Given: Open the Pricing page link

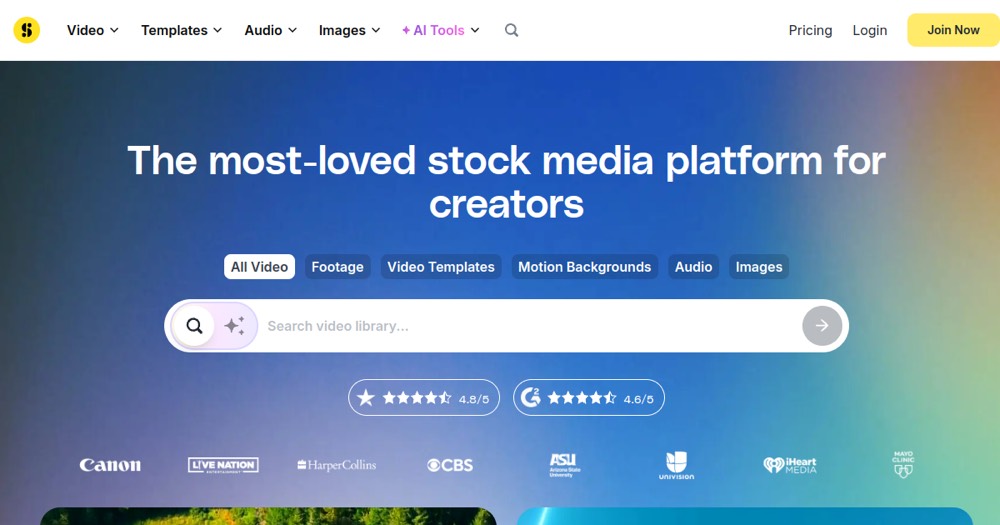Looking at the screenshot, I should tap(810, 30).
